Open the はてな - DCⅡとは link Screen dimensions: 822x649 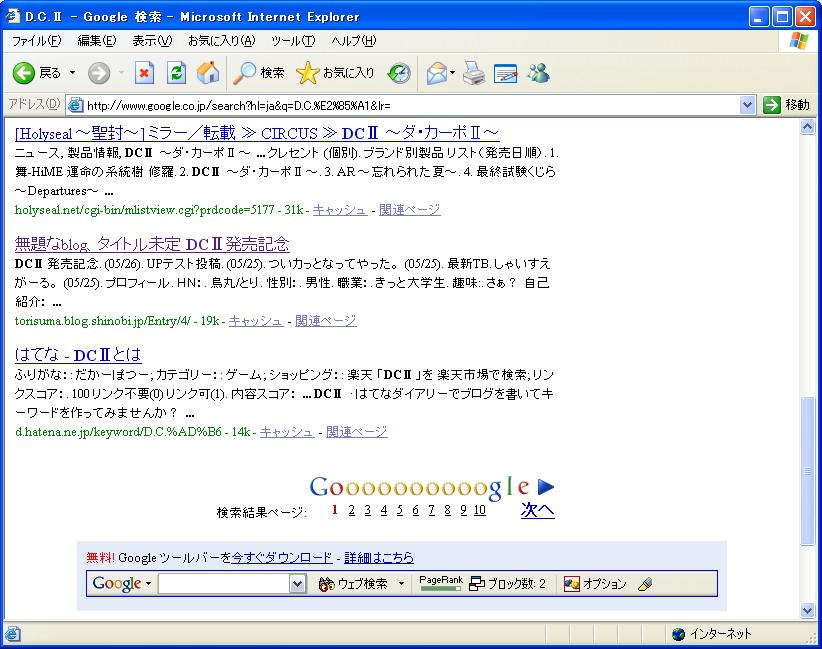[x=78, y=355]
